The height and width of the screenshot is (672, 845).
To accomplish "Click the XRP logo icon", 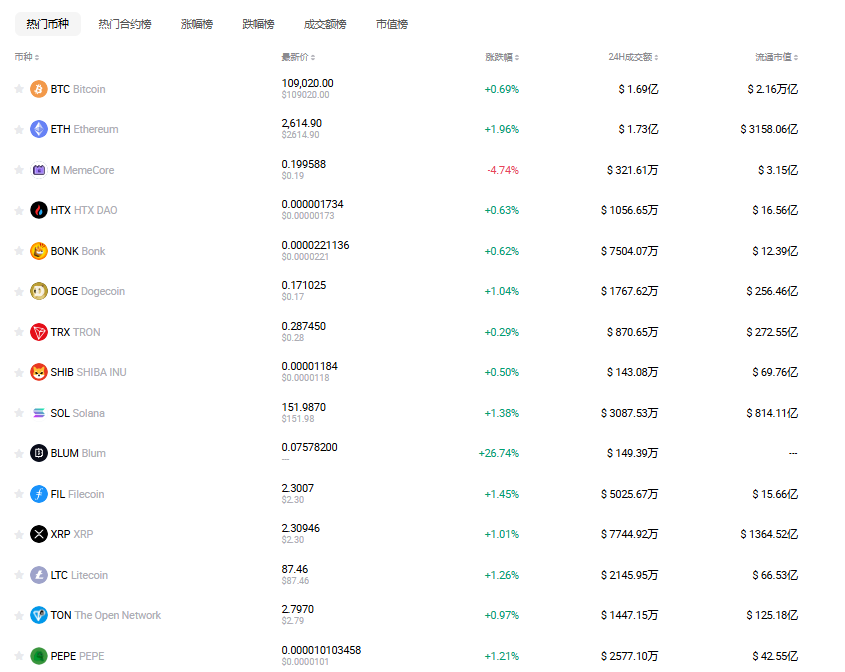I will point(39,534).
